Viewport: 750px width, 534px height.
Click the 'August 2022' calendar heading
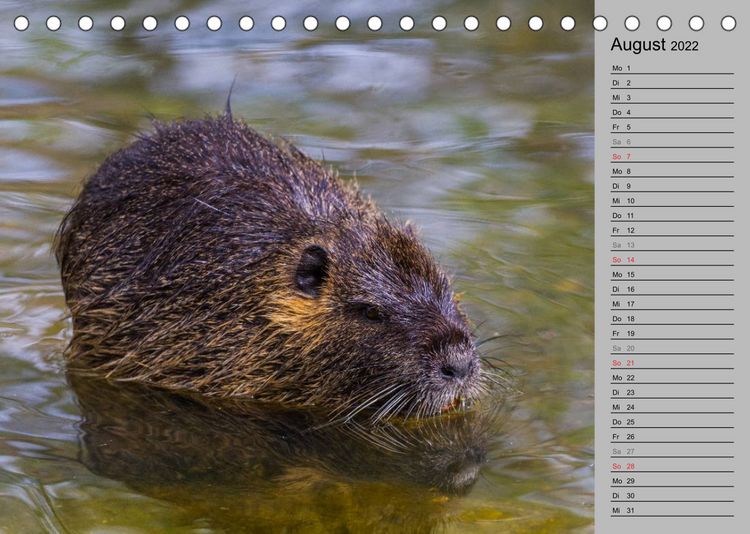click(654, 45)
